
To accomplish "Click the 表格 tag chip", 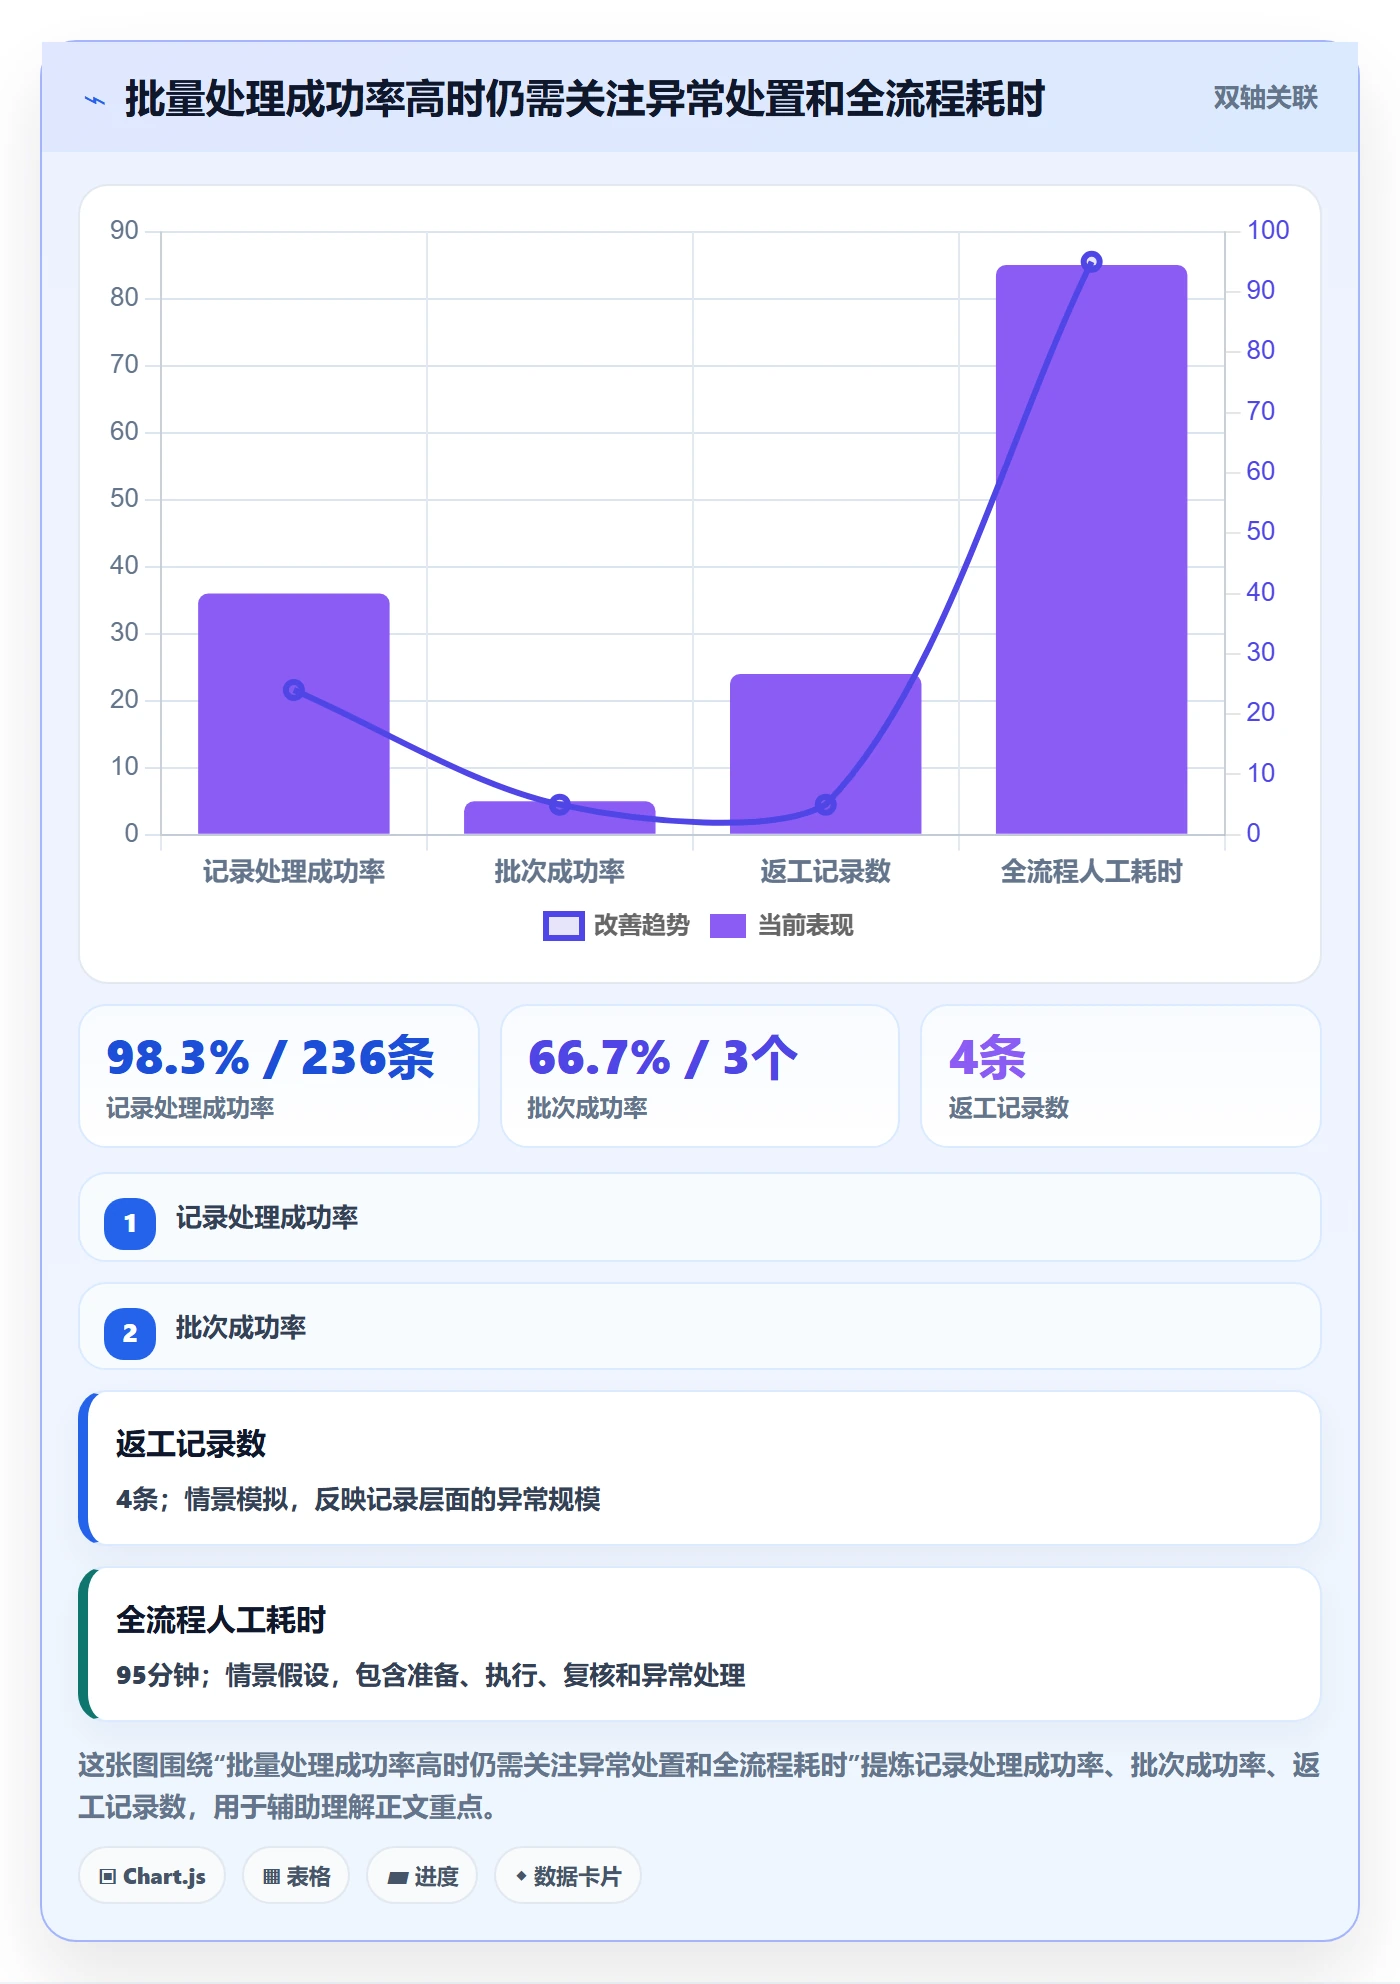I will click(296, 1876).
